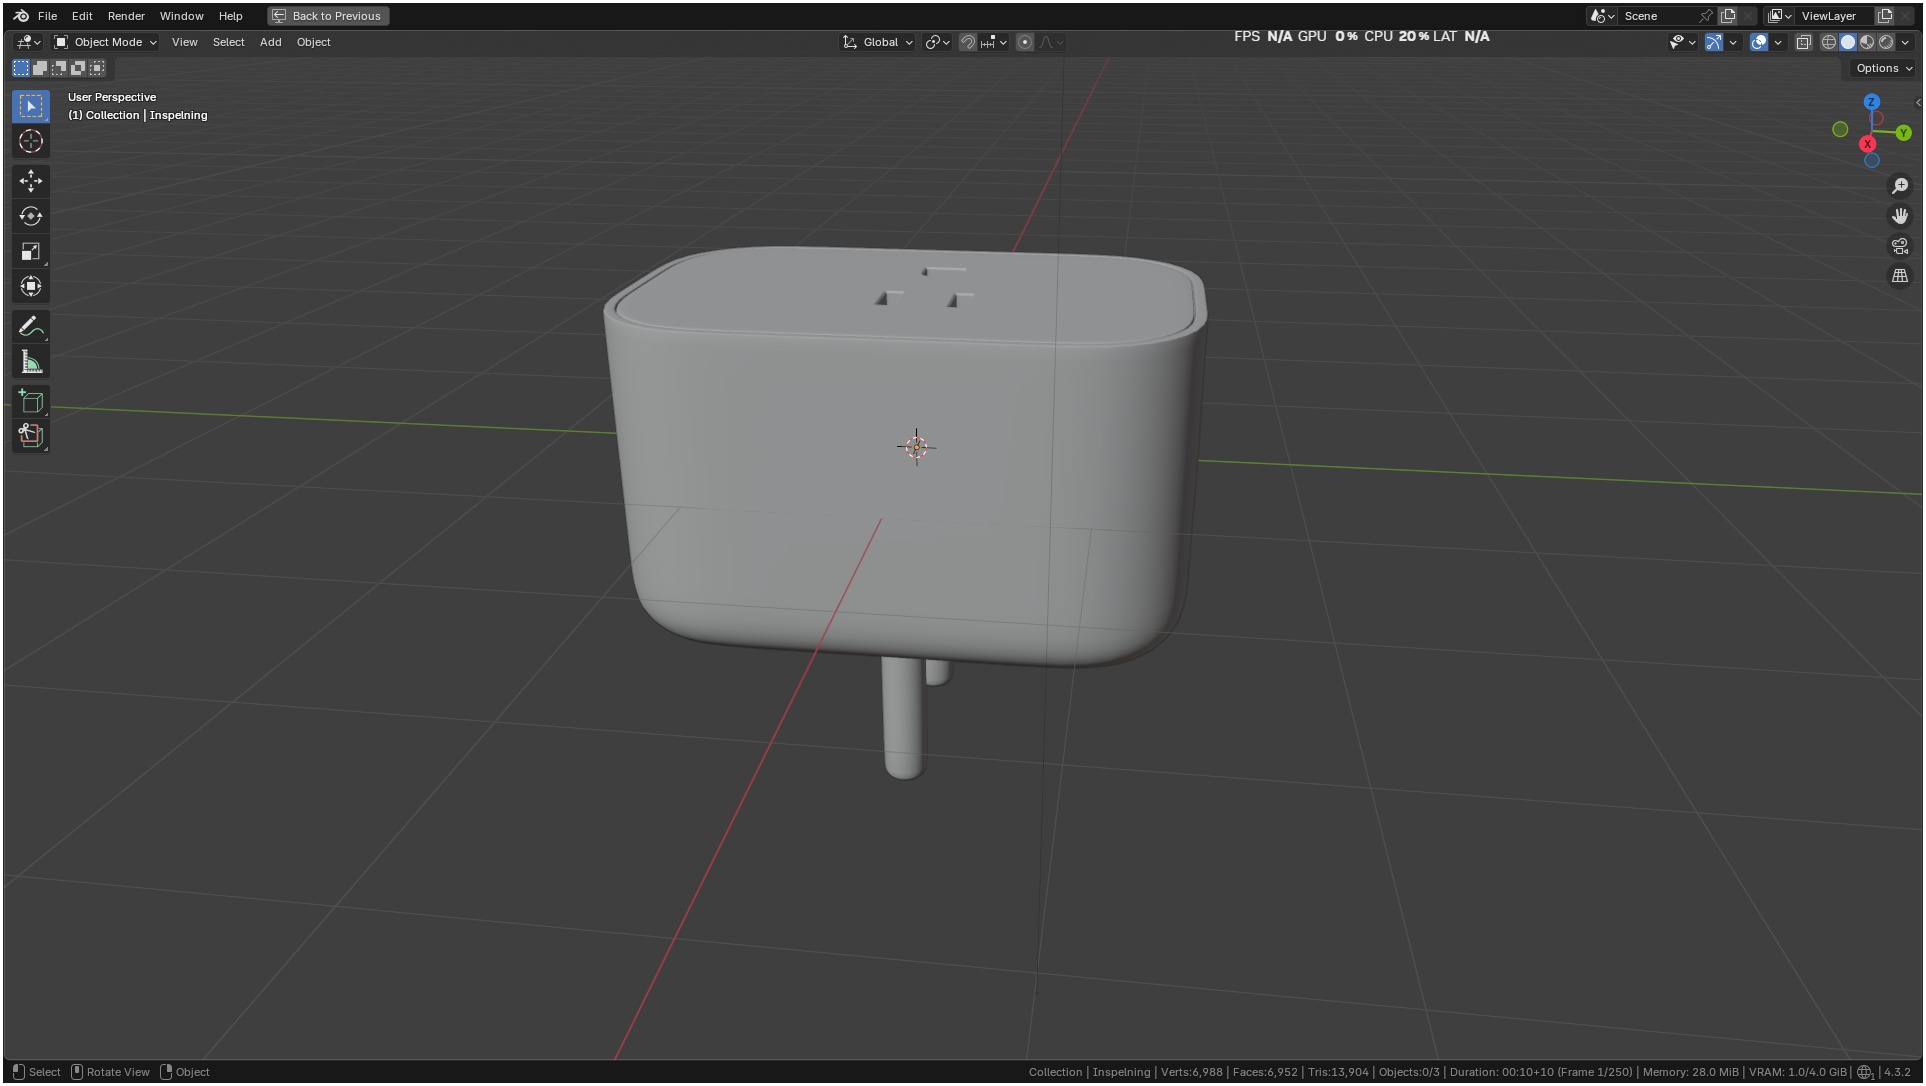Image resolution: width=1926 pixels, height=1086 pixels.
Task: Toggle viewport overlays
Action: tap(1759, 42)
